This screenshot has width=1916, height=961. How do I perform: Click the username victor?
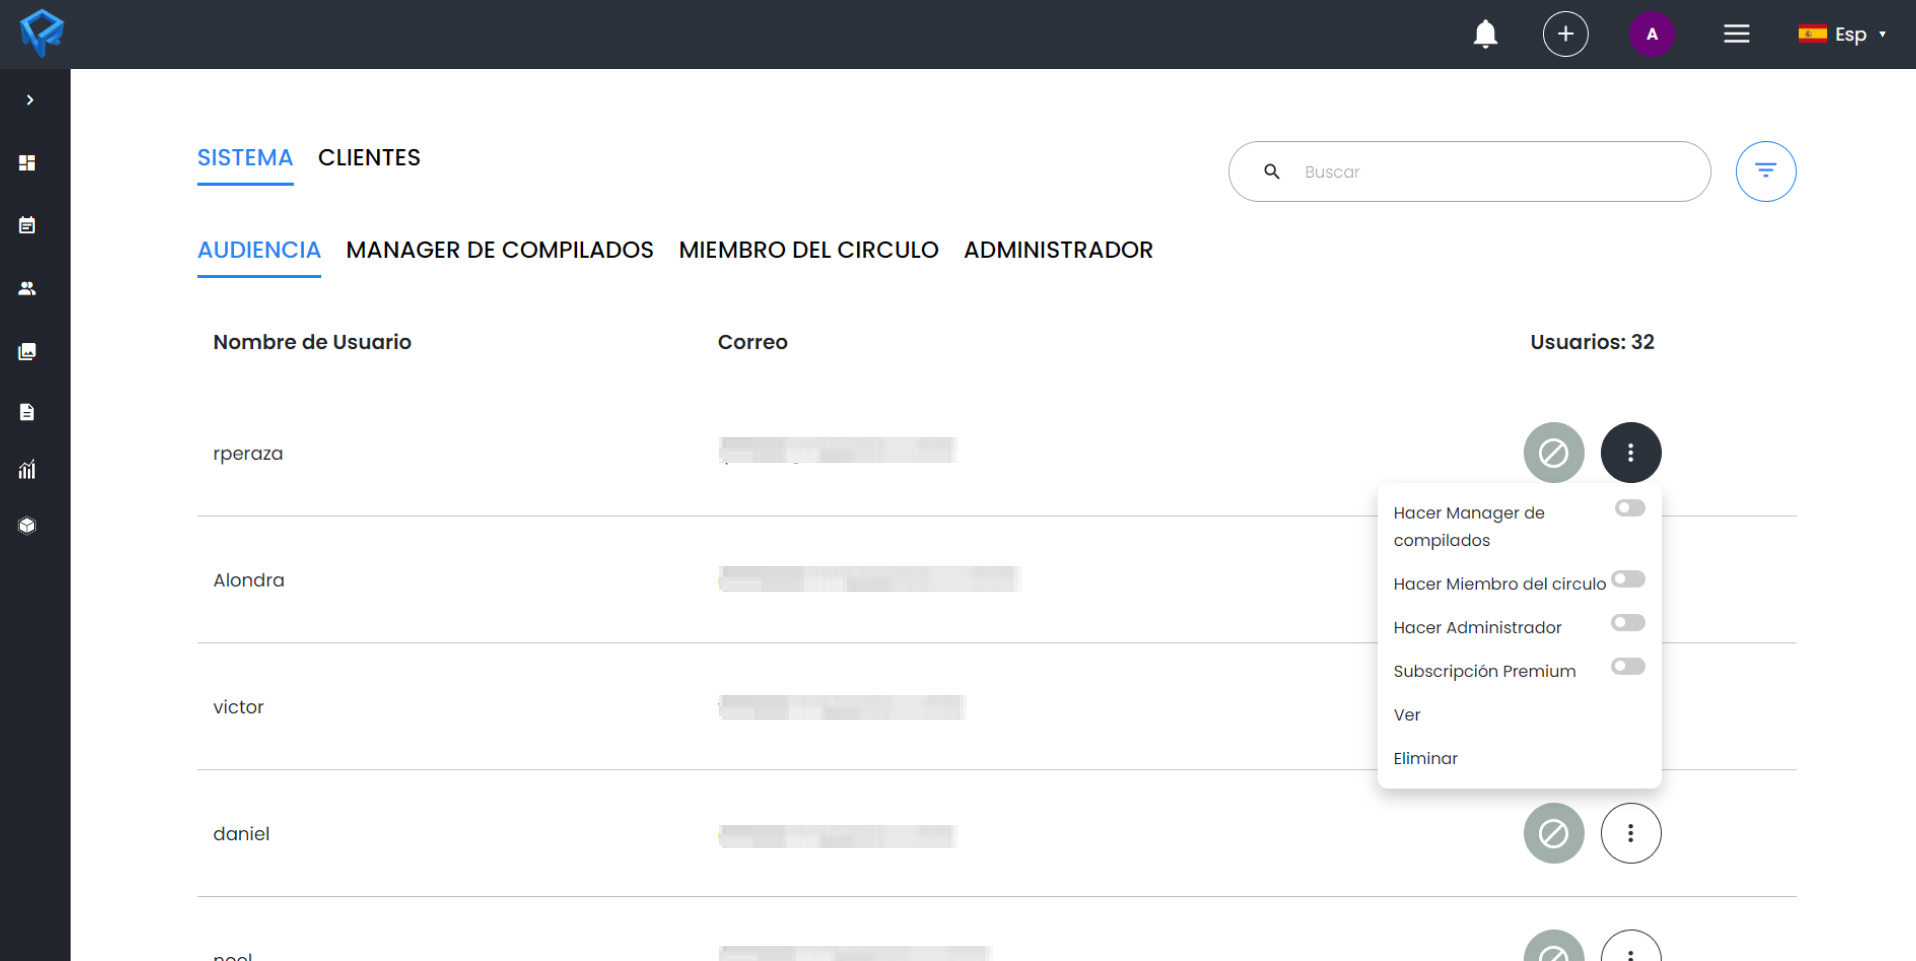click(x=238, y=707)
